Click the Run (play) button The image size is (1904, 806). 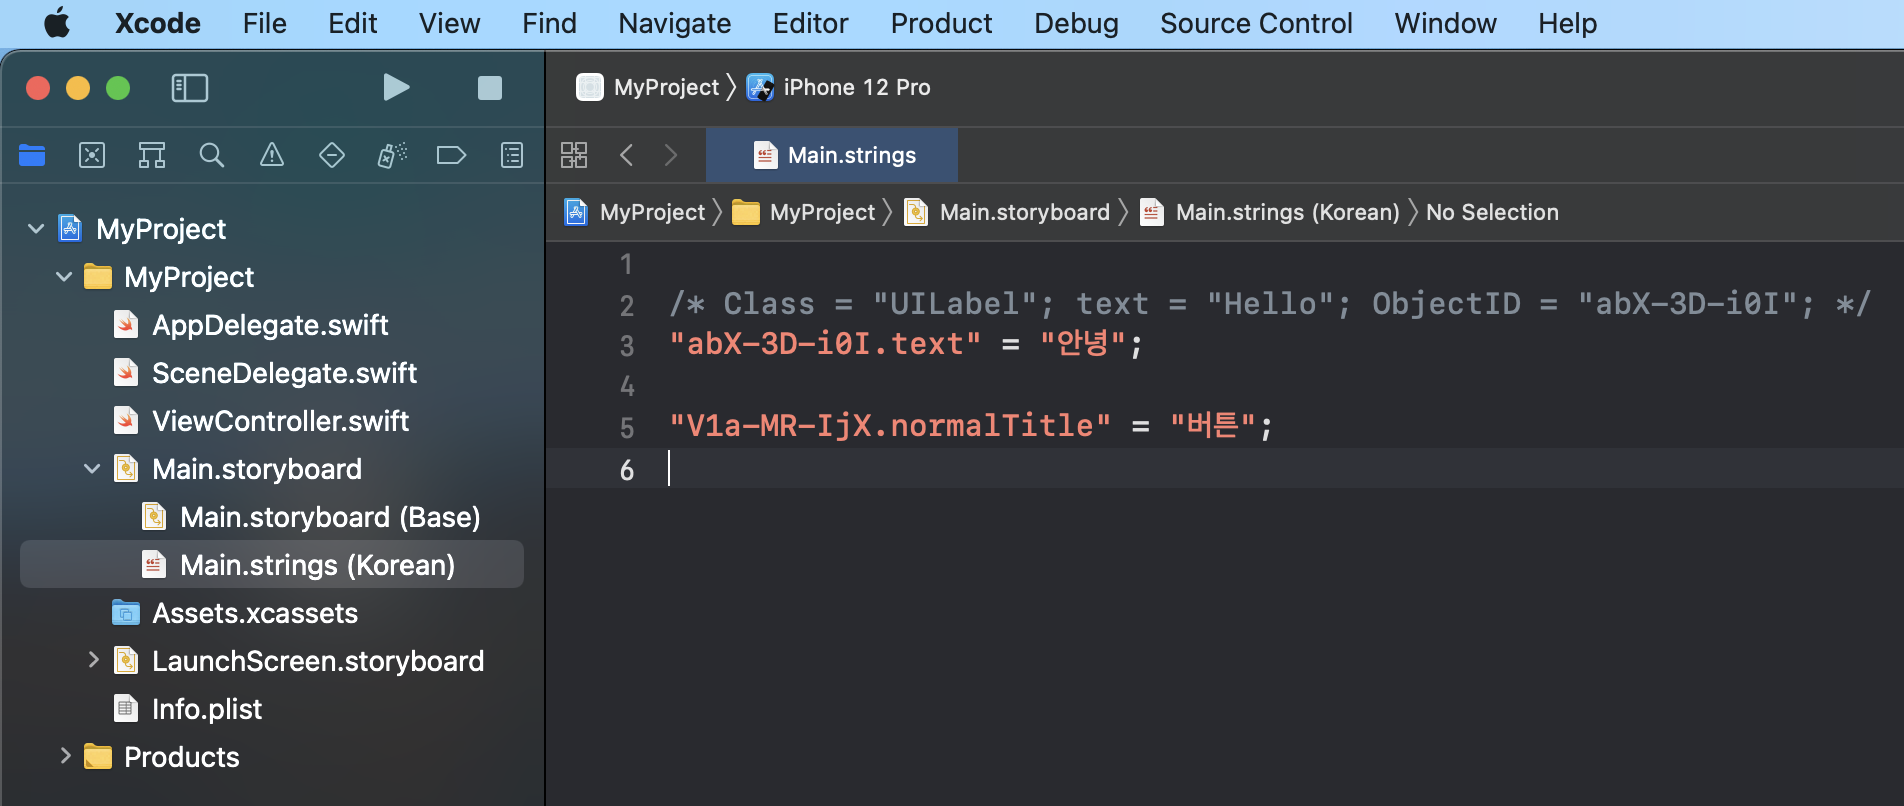pos(396,88)
